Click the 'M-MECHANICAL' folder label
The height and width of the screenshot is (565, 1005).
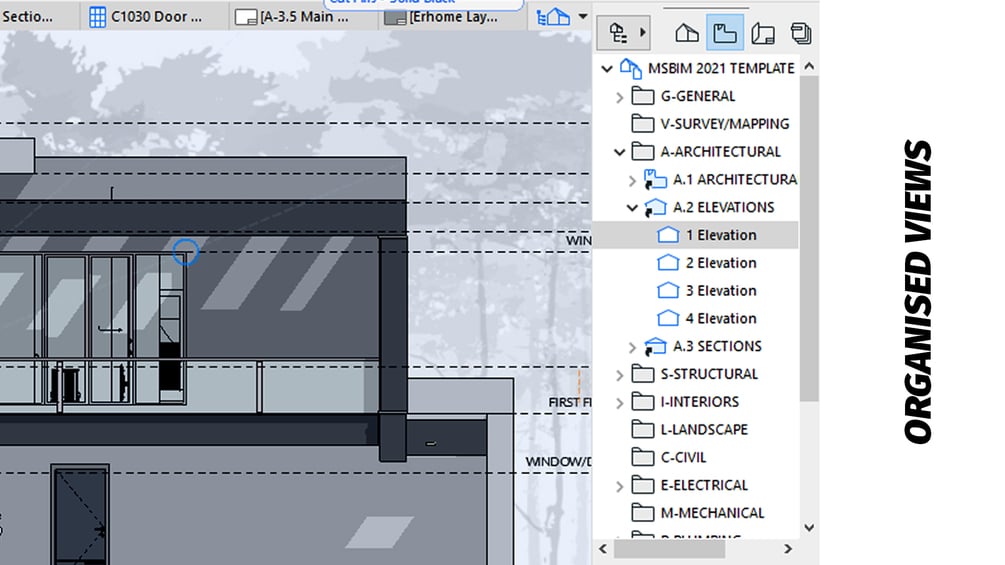713,513
